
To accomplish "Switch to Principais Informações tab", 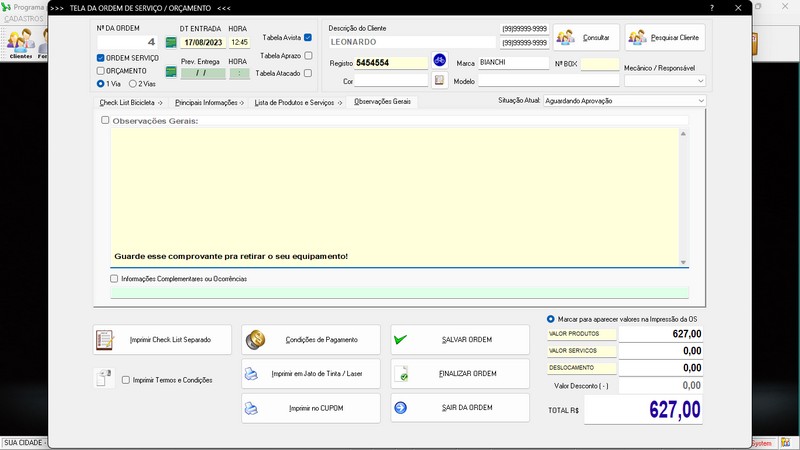I will tap(209, 103).
